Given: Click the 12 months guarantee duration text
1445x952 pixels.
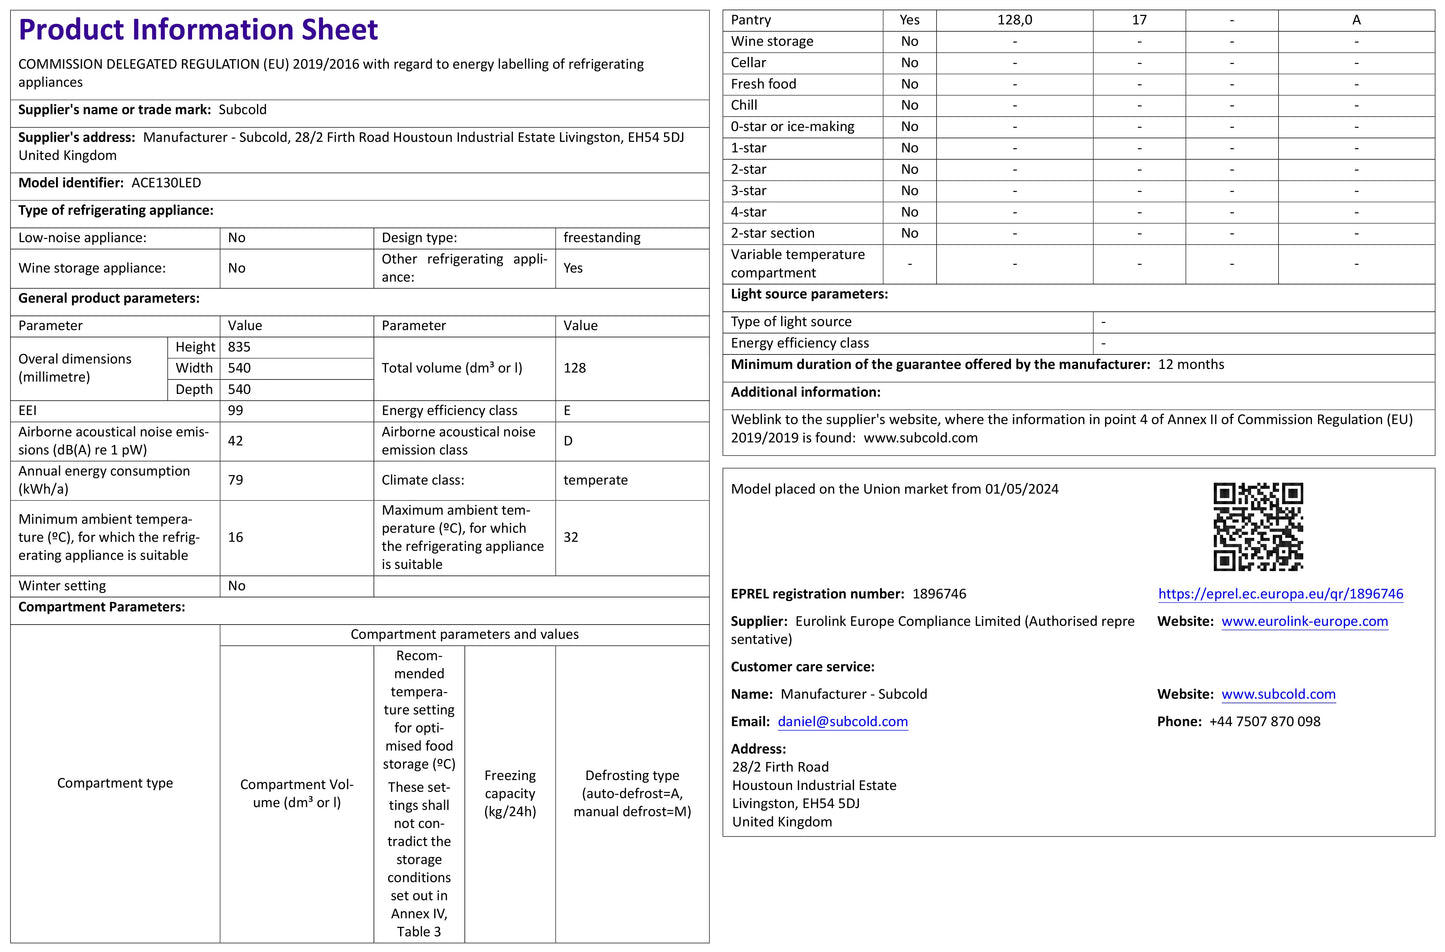Looking at the screenshot, I should click(1190, 365).
